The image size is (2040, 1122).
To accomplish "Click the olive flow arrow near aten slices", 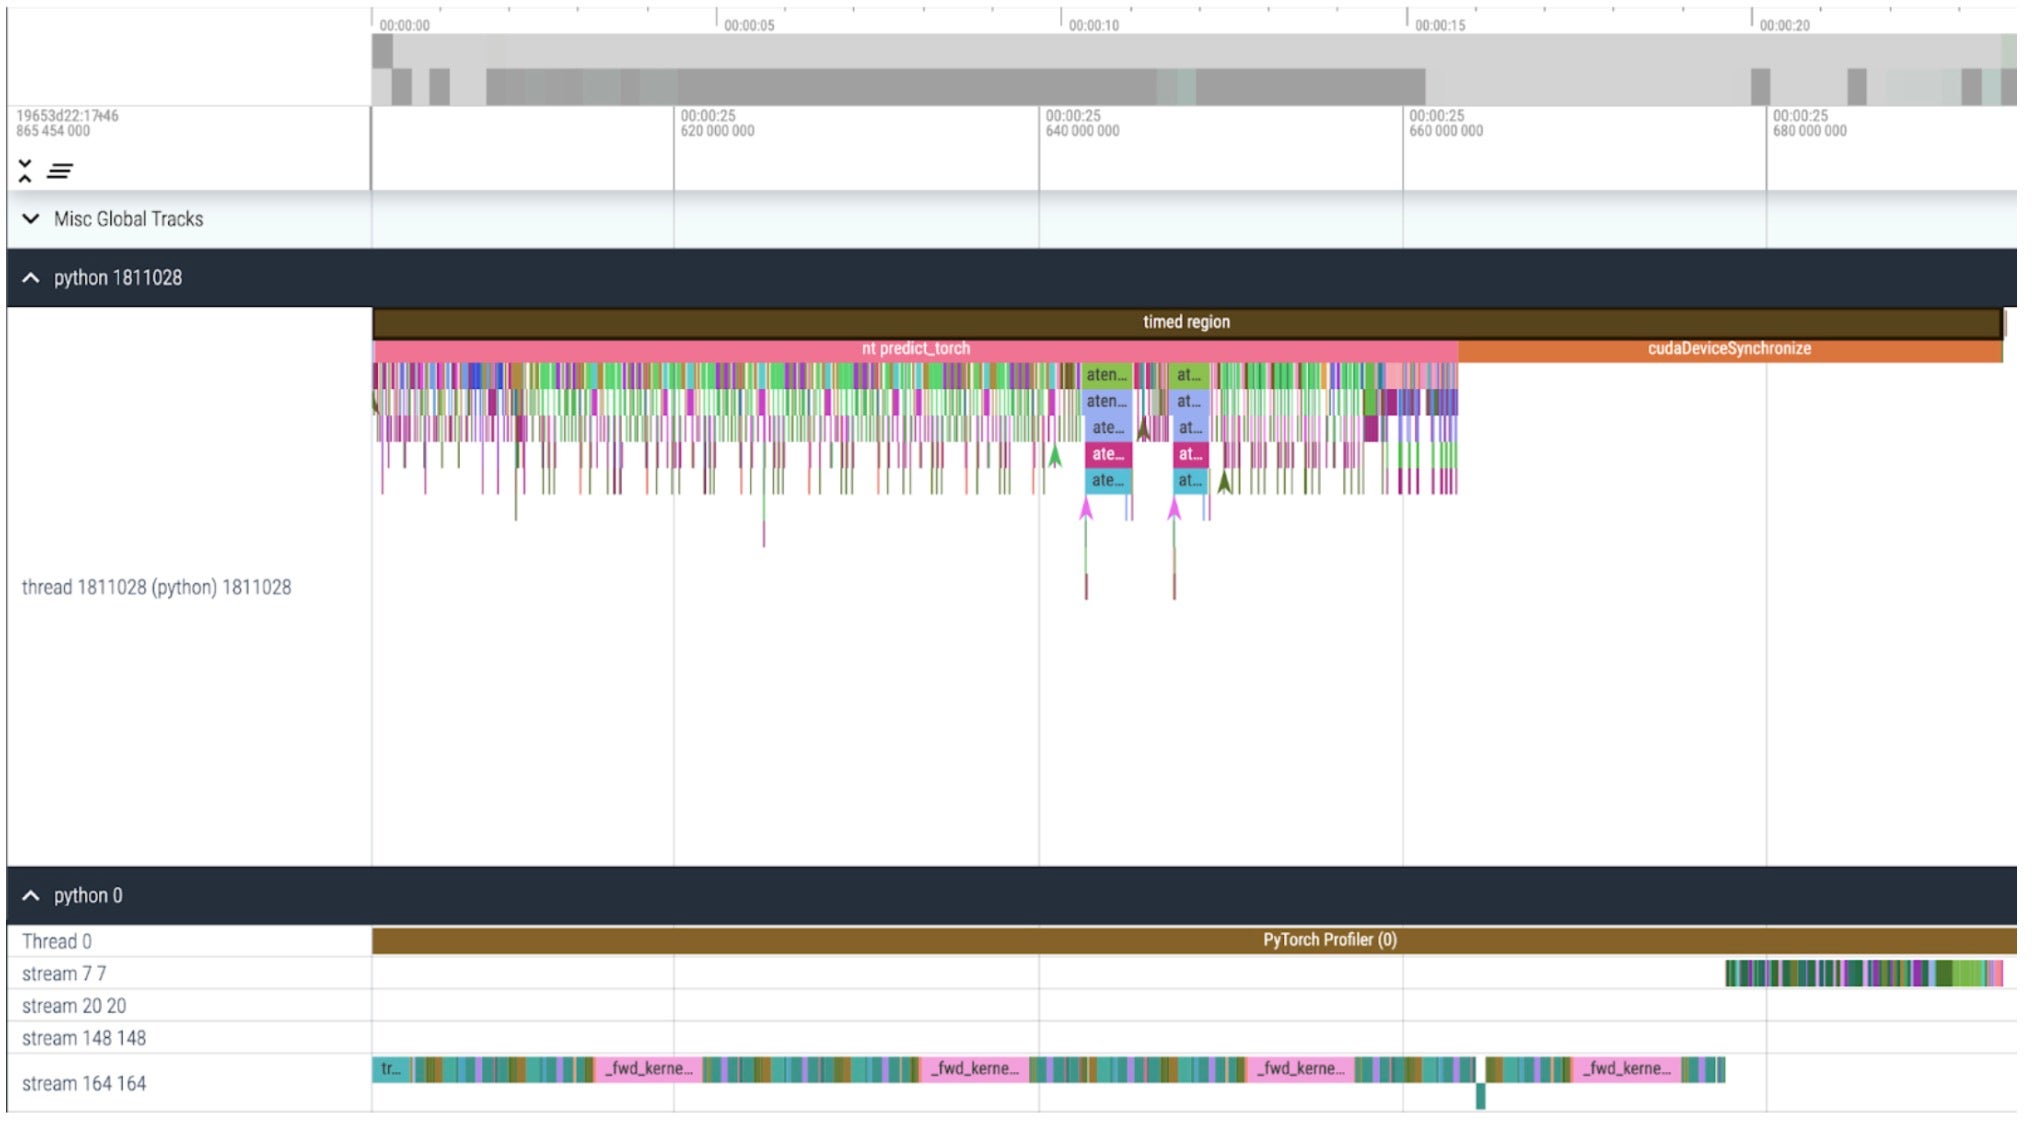I will click(1224, 480).
